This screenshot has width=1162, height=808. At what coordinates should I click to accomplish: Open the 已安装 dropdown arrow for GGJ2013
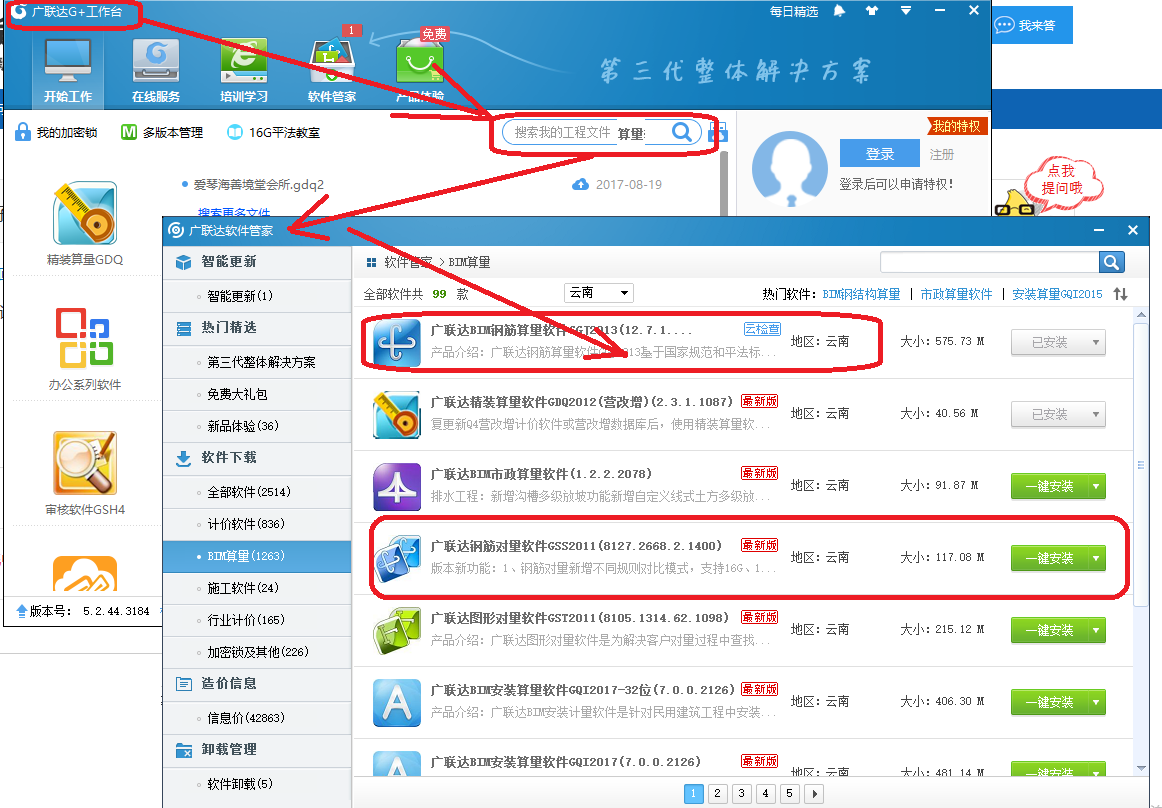[1095, 342]
